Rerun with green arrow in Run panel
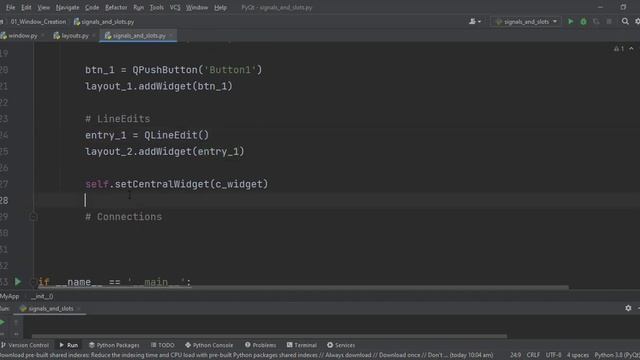This screenshot has width=640, height=360. tap(2, 322)
